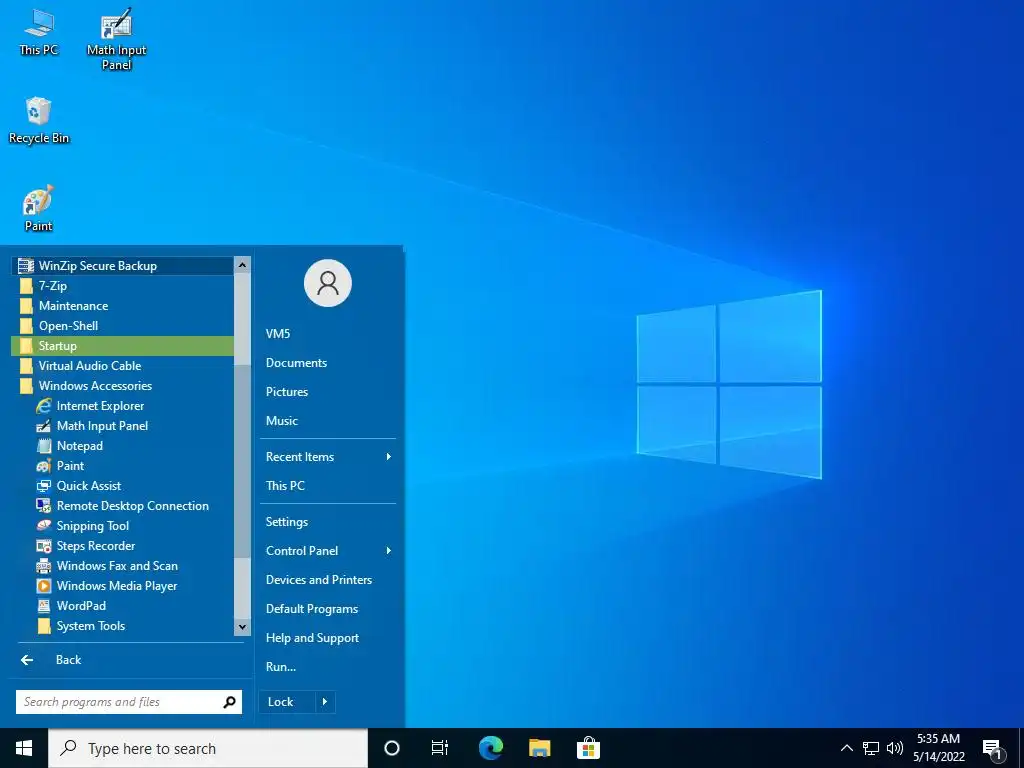Image resolution: width=1024 pixels, height=768 pixels.
Task: Expand the 7-Zip folder
Action: click(122, 286)
